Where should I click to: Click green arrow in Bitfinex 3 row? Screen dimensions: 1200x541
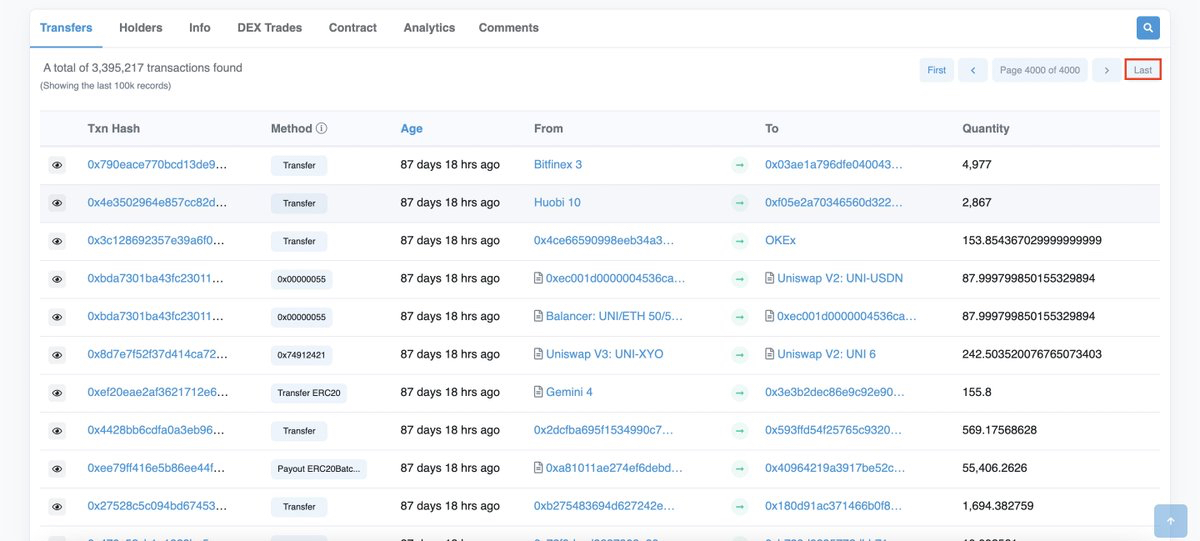[739, 165]
